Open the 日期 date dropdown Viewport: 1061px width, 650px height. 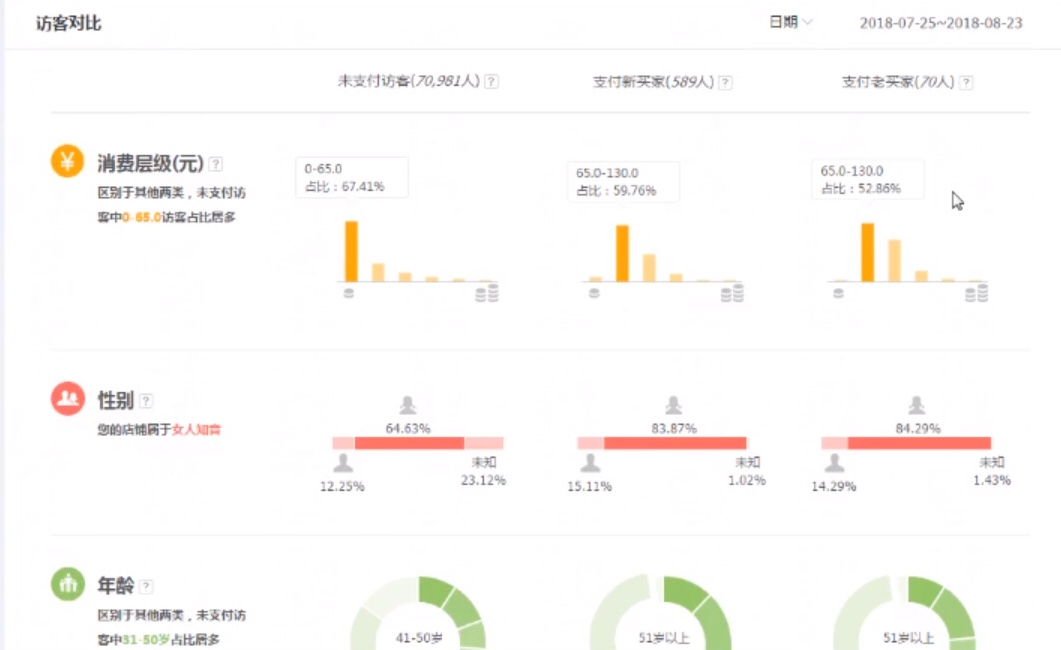tap(790, 22)
